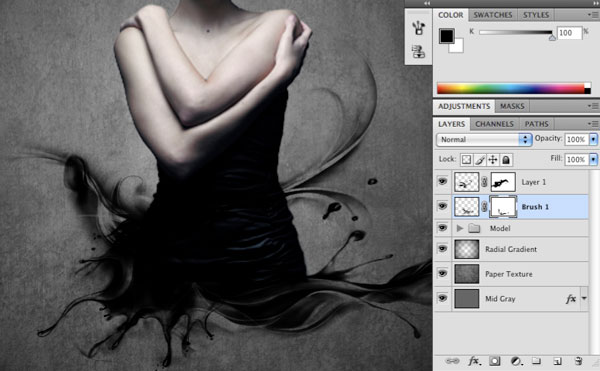Screen dimensions: 600x371
Task: Open the Layers panel options menu
Action: 593,124
